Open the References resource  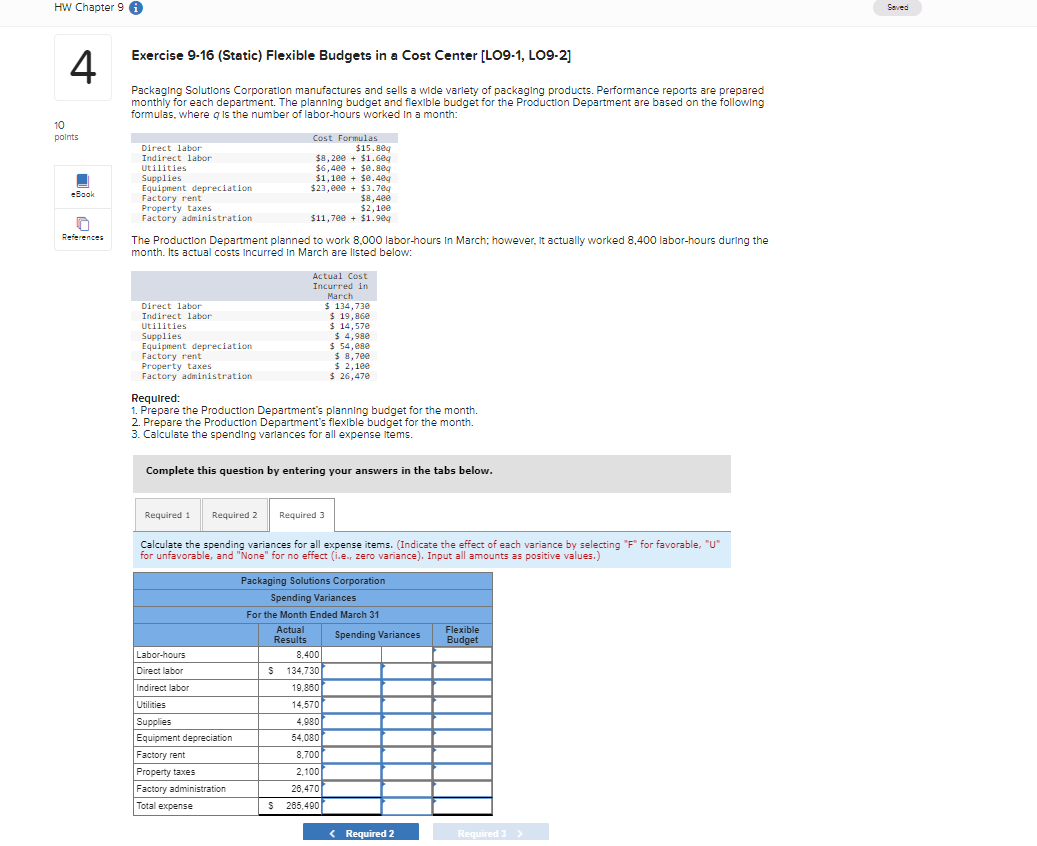pos(82,229)
